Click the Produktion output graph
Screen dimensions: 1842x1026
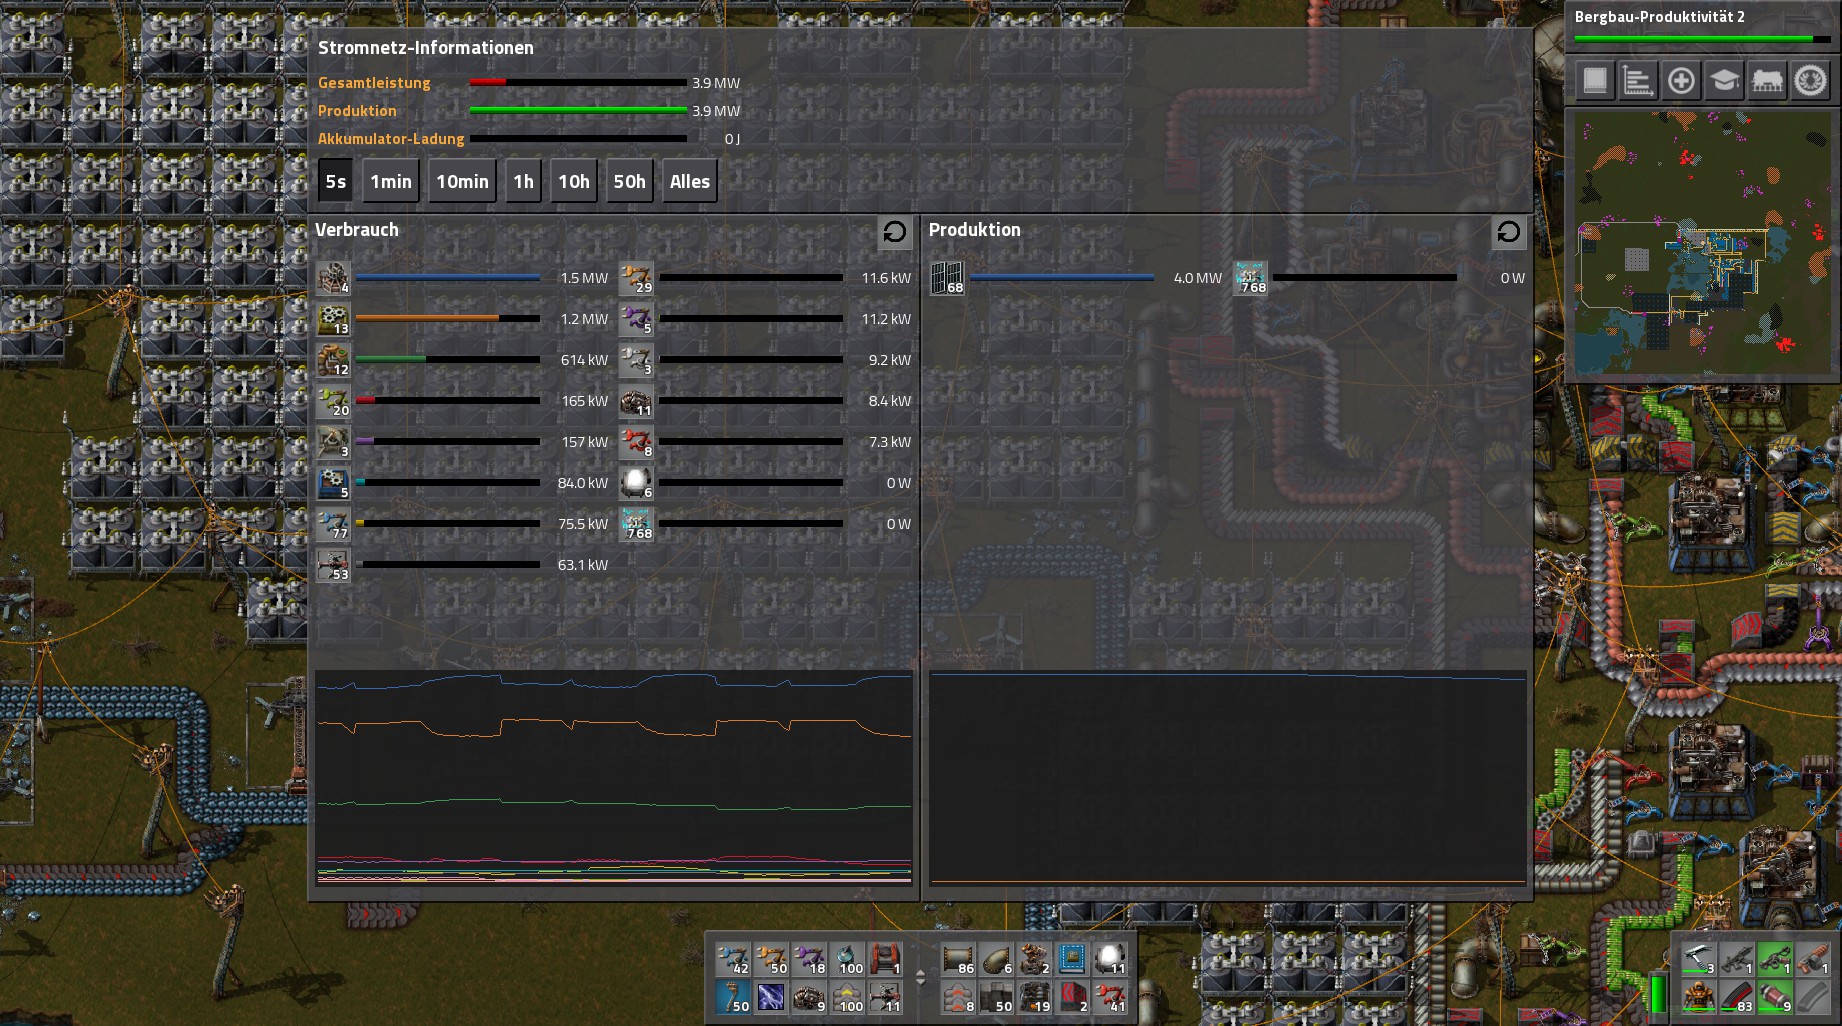[x=1228, y=778]
